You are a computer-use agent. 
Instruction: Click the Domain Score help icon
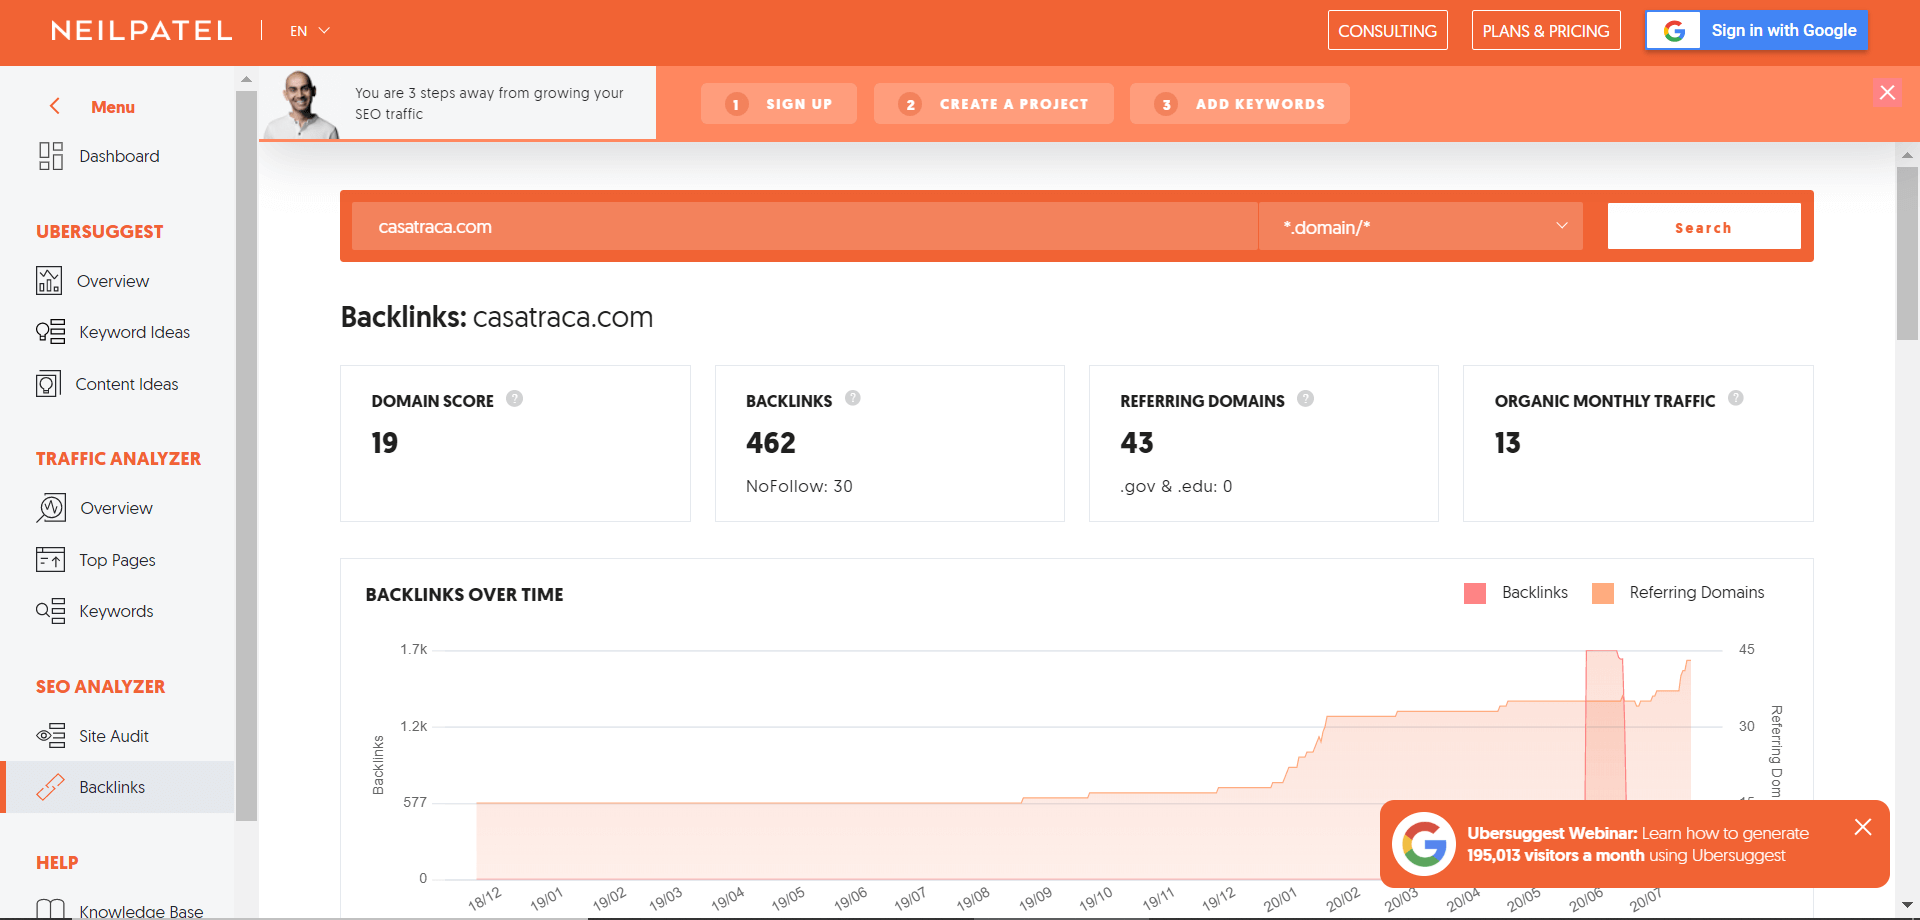(x=514, y=398)
